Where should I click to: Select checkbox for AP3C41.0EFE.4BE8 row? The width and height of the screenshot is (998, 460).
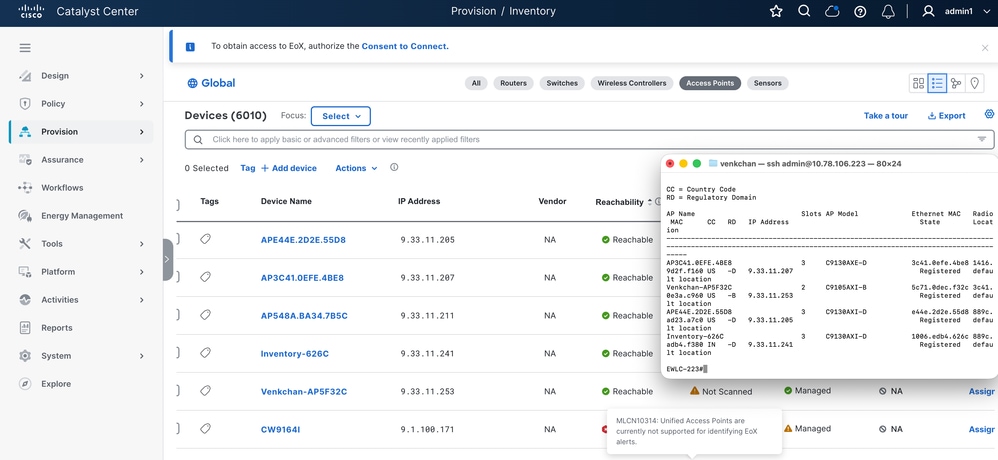[x=178, y=277]
